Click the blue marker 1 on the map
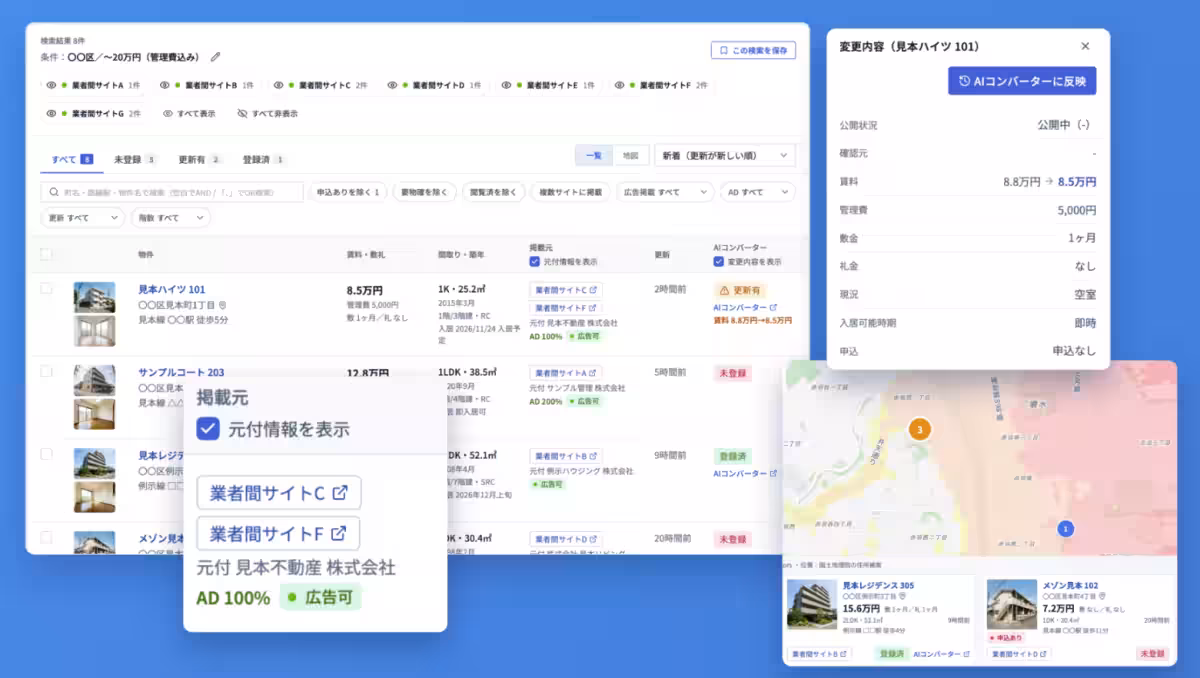 [x=1066, y=529]
